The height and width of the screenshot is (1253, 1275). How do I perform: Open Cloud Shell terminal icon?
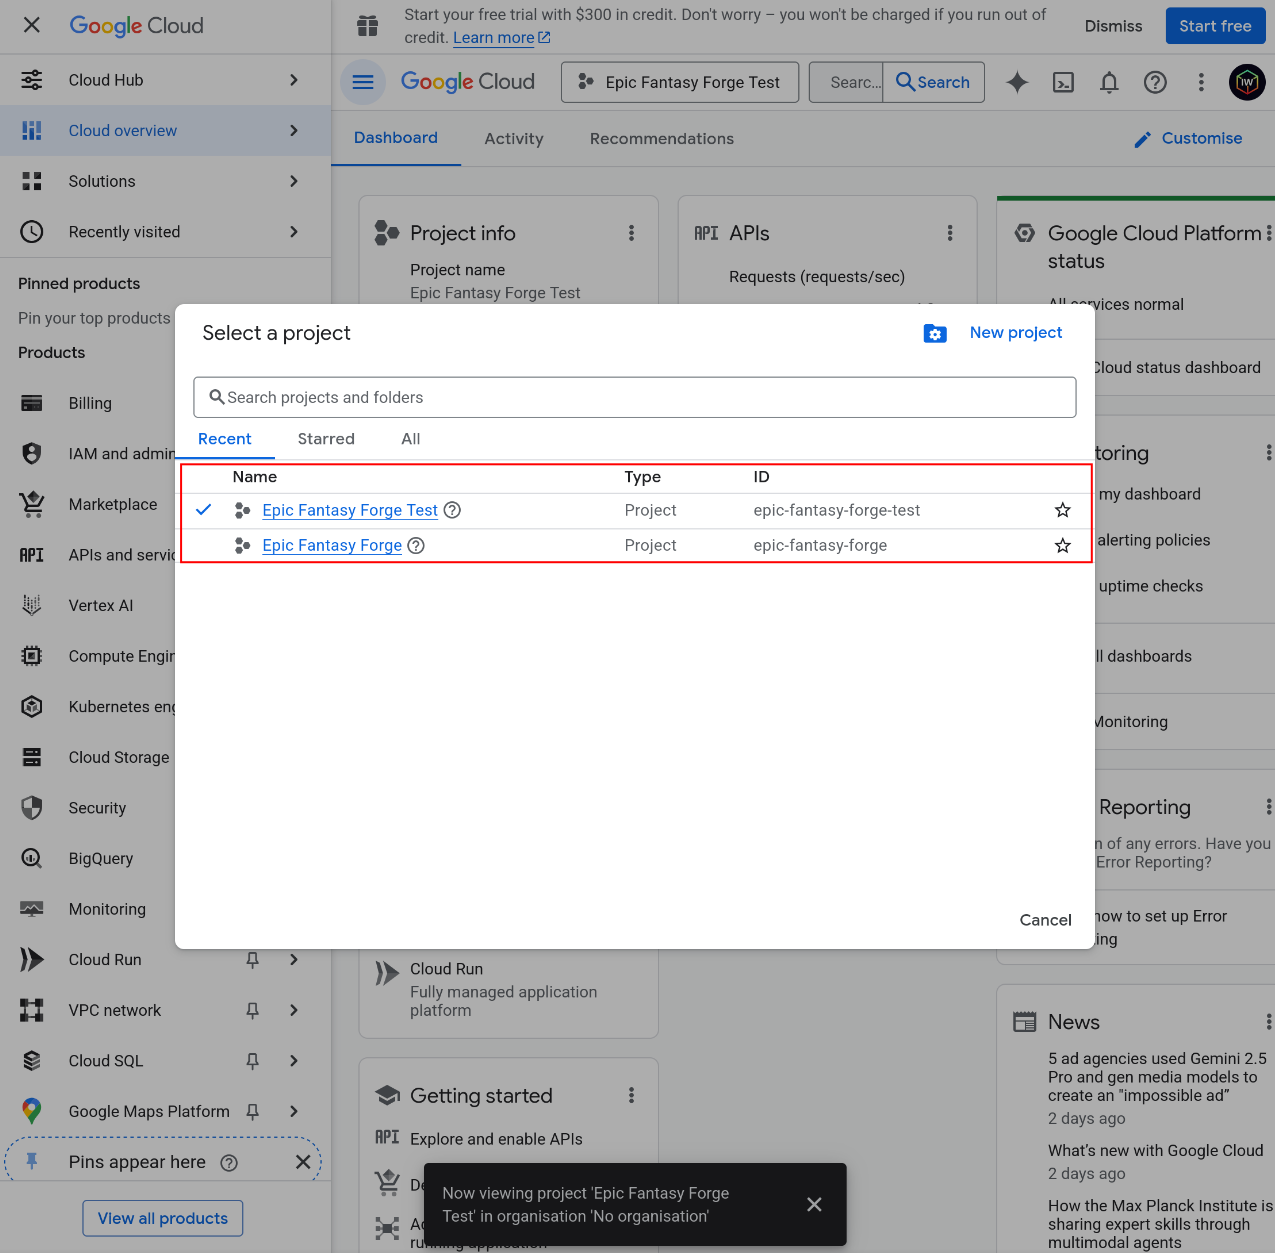1063,82
